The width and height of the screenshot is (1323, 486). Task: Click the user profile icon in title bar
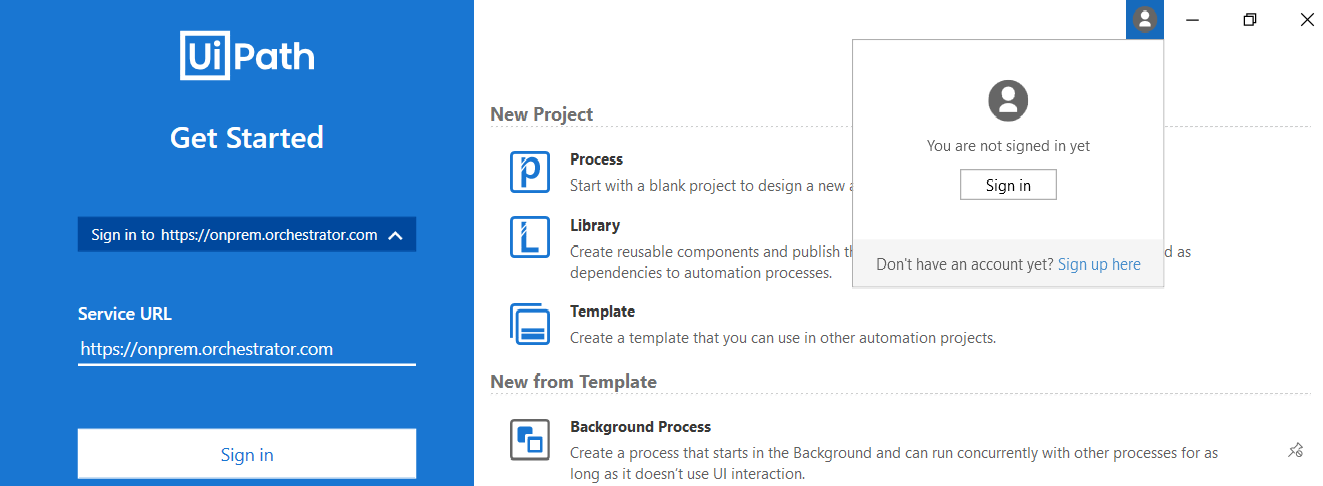click(1145, 19)
